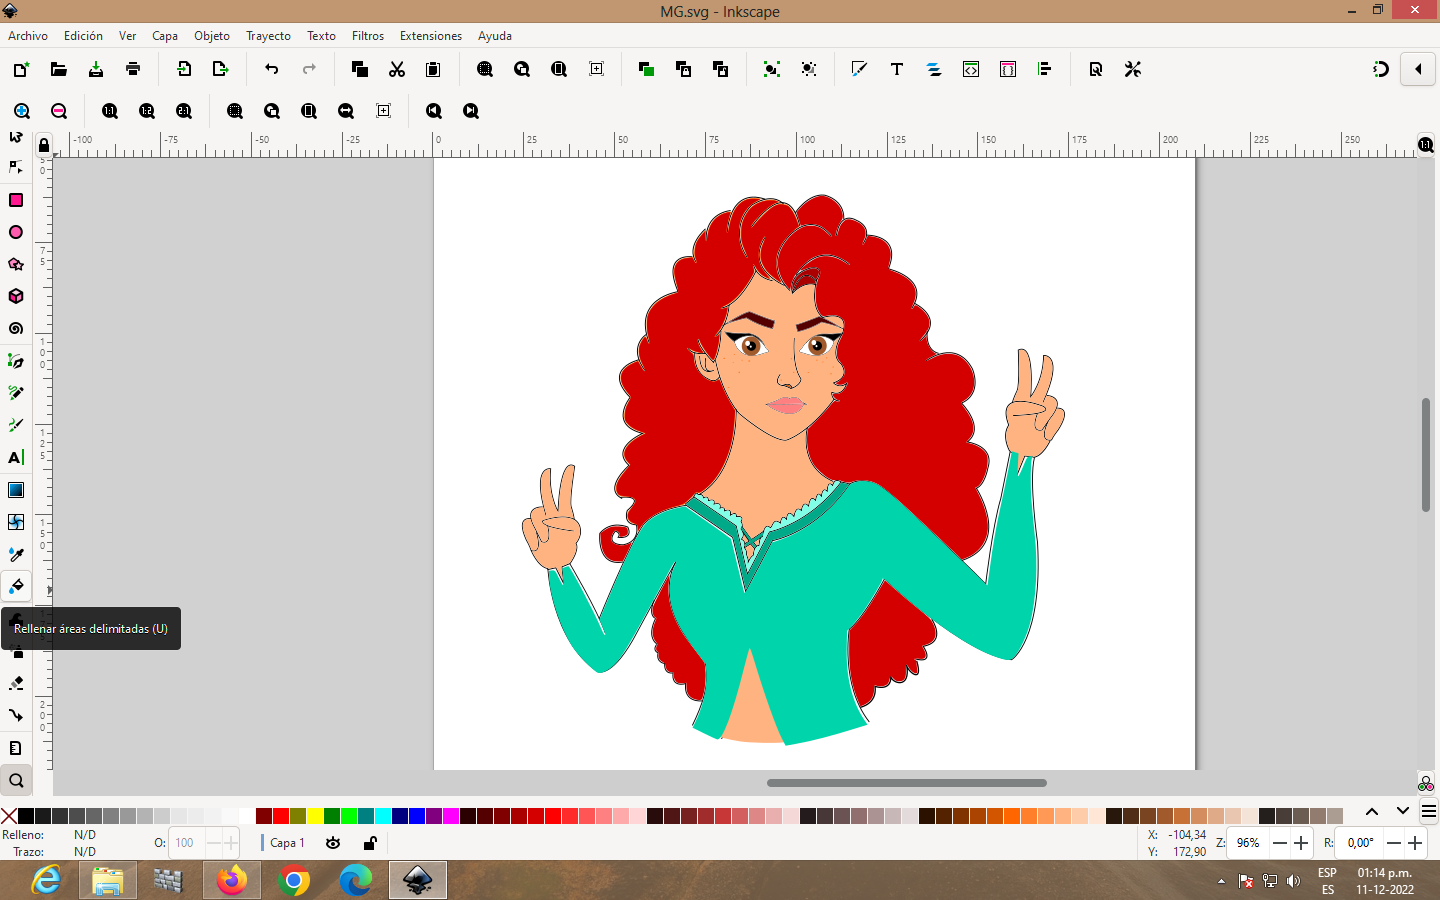Click the Print icon
The width and height of the screenshot is (1440, 900).
click(x=133, y=69)
